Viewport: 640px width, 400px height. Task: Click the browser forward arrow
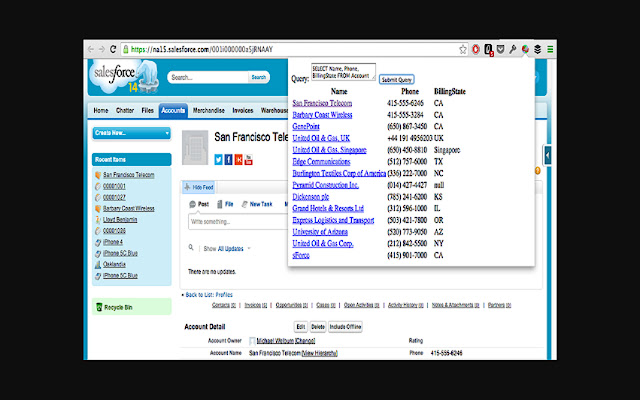point(102,49)
